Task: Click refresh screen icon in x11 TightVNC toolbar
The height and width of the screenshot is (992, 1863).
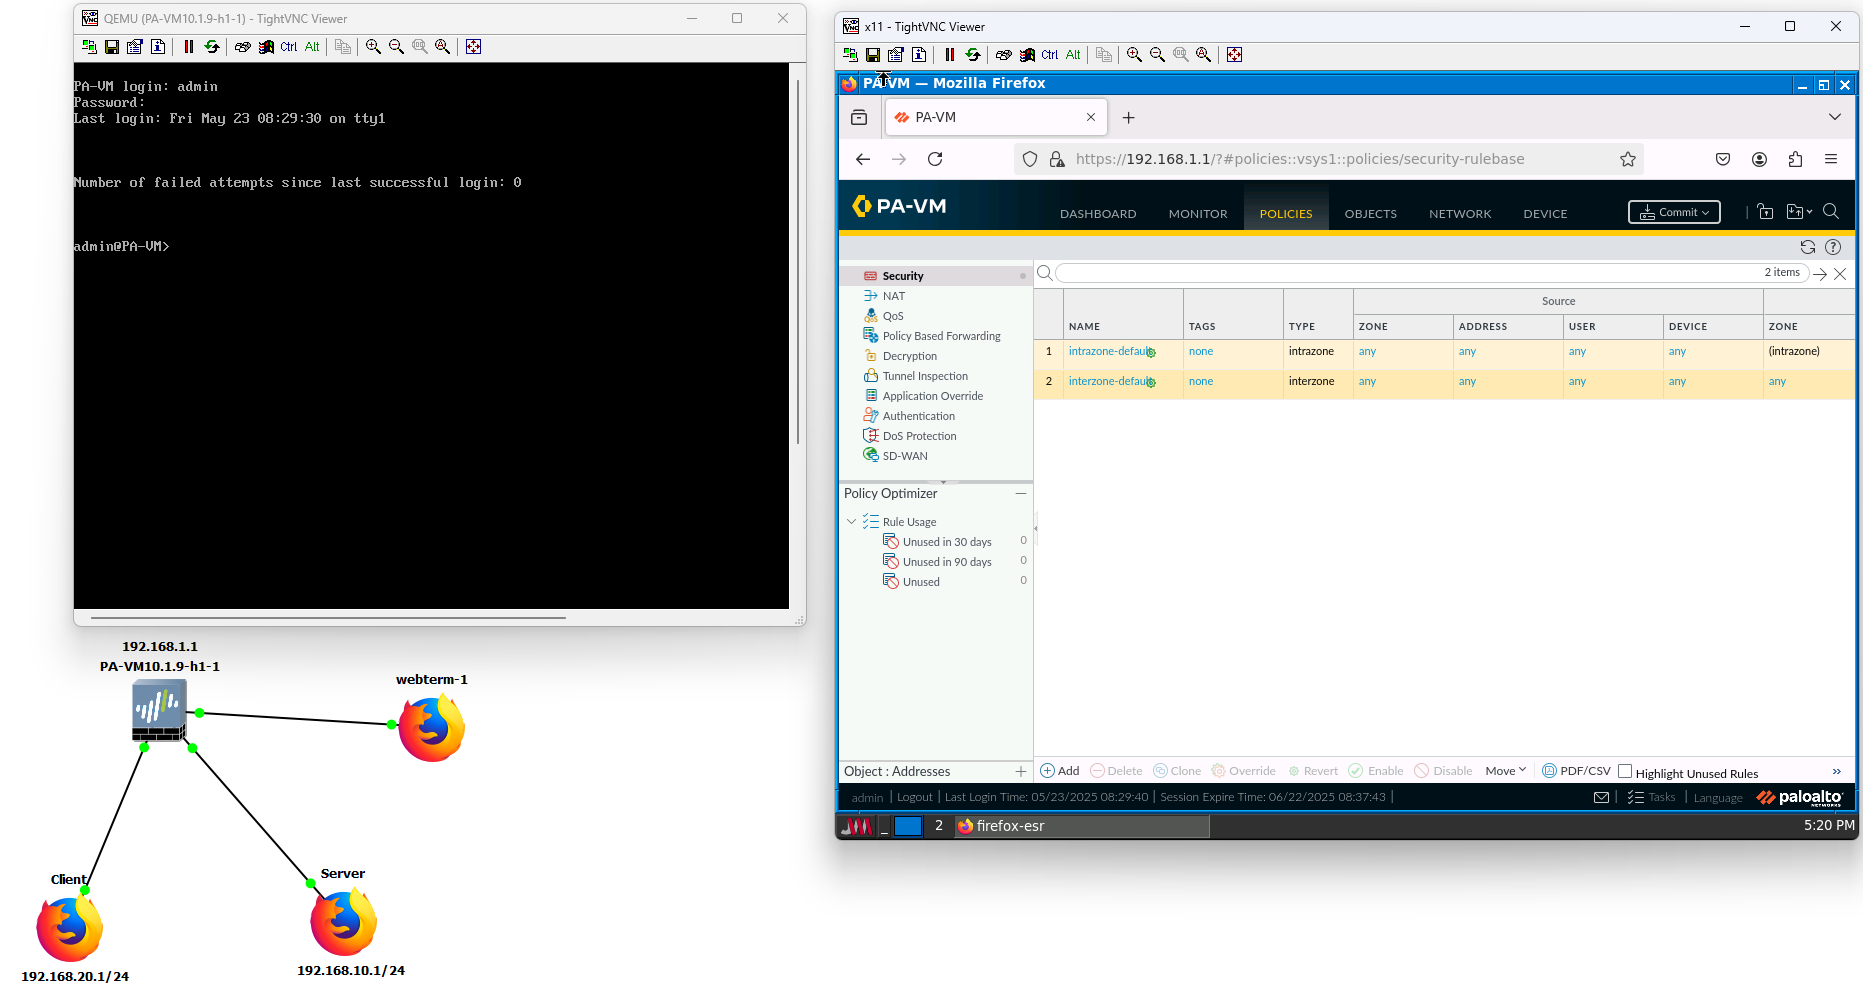Action: [x=973, y=55]
